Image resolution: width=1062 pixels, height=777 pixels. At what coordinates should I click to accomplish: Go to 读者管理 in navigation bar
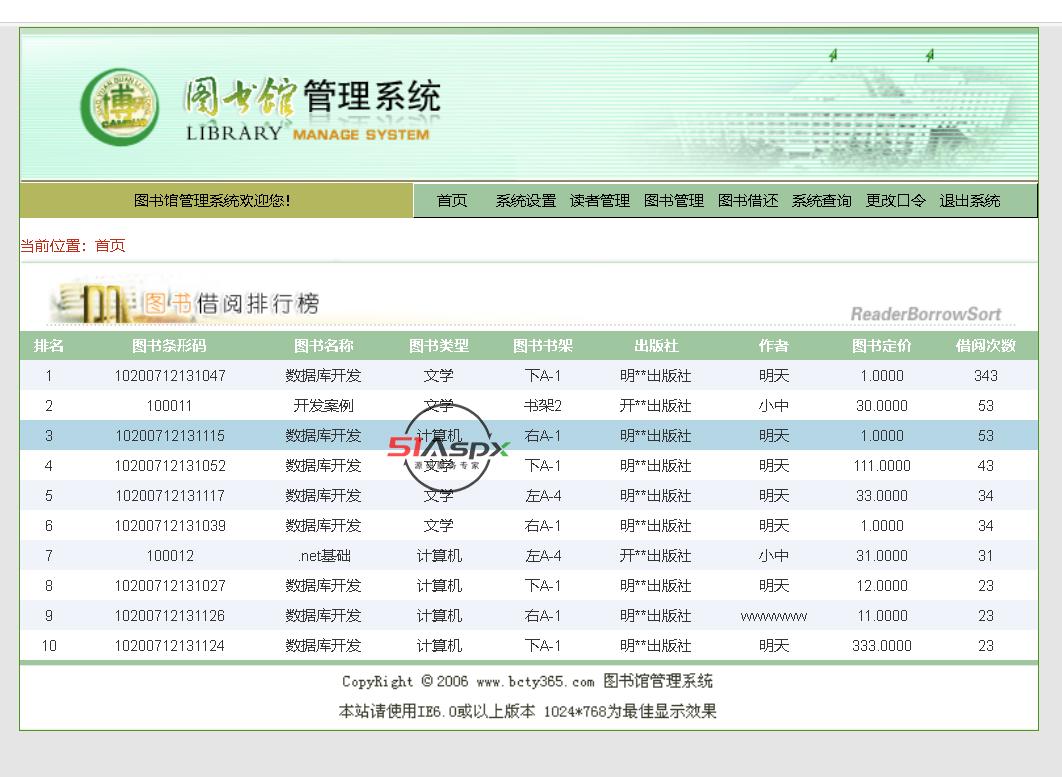(599, 201)
